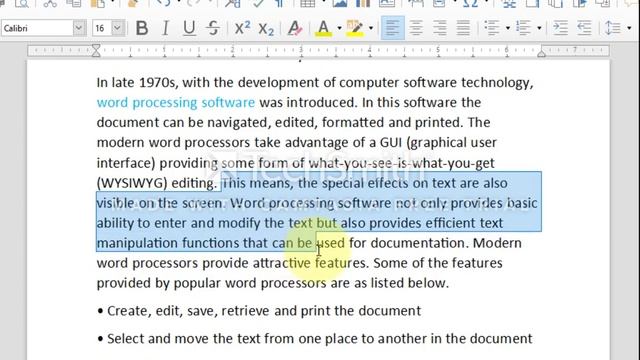Click the Decrease Indent icon
This screenshot has width=640, height=360.
584,28
